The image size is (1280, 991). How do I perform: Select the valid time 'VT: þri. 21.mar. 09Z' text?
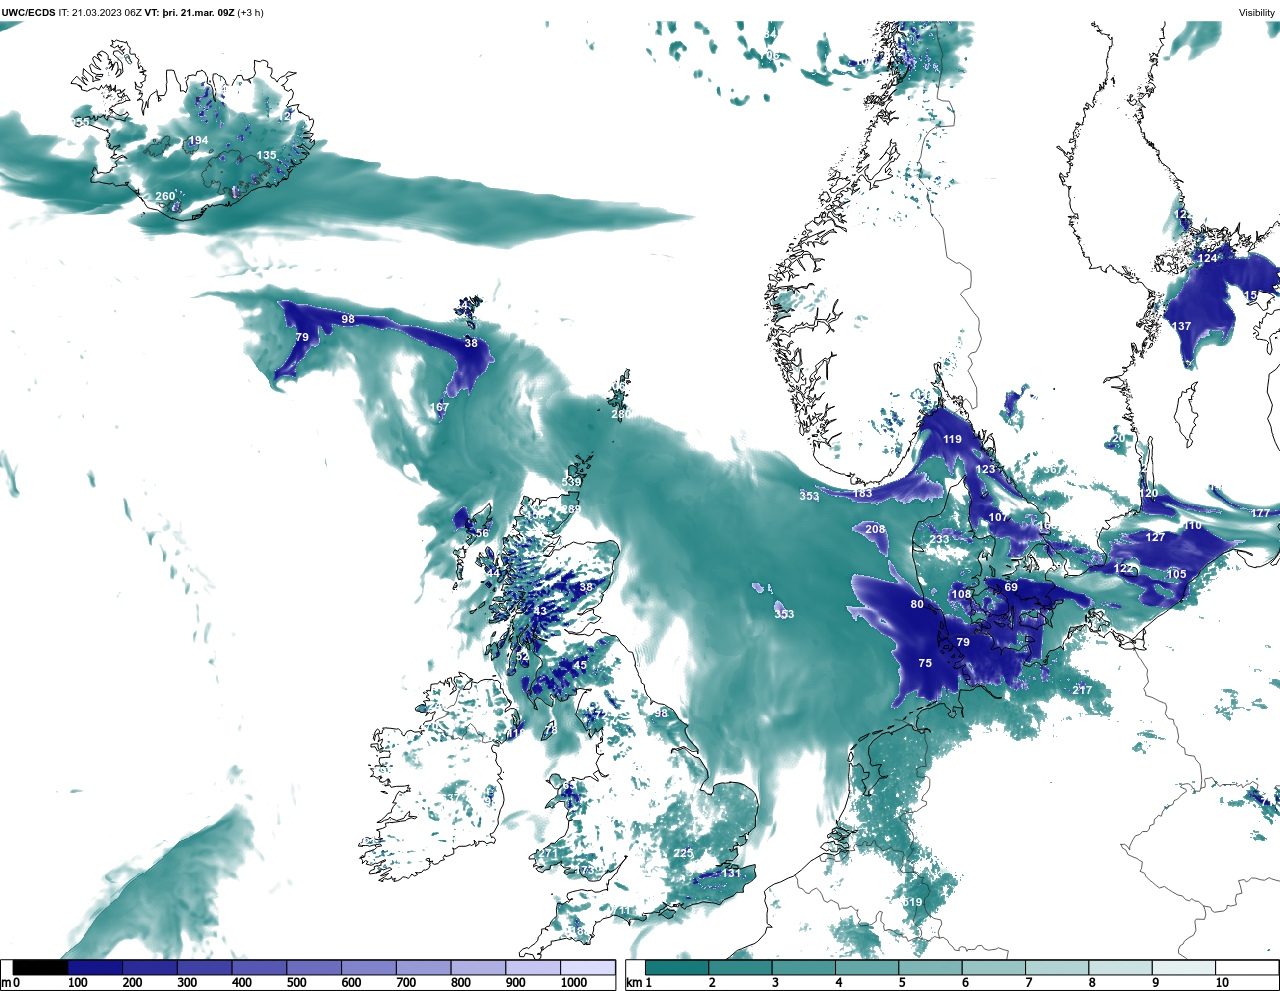coord(189,12)
